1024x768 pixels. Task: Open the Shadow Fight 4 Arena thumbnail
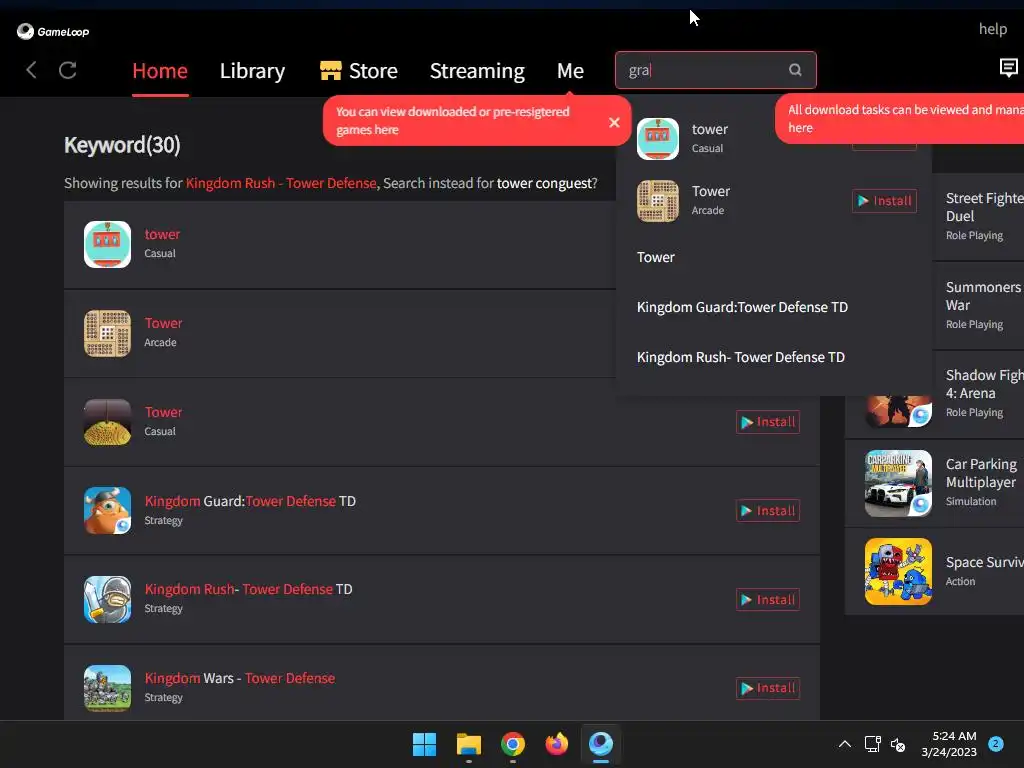pos(898,411)
